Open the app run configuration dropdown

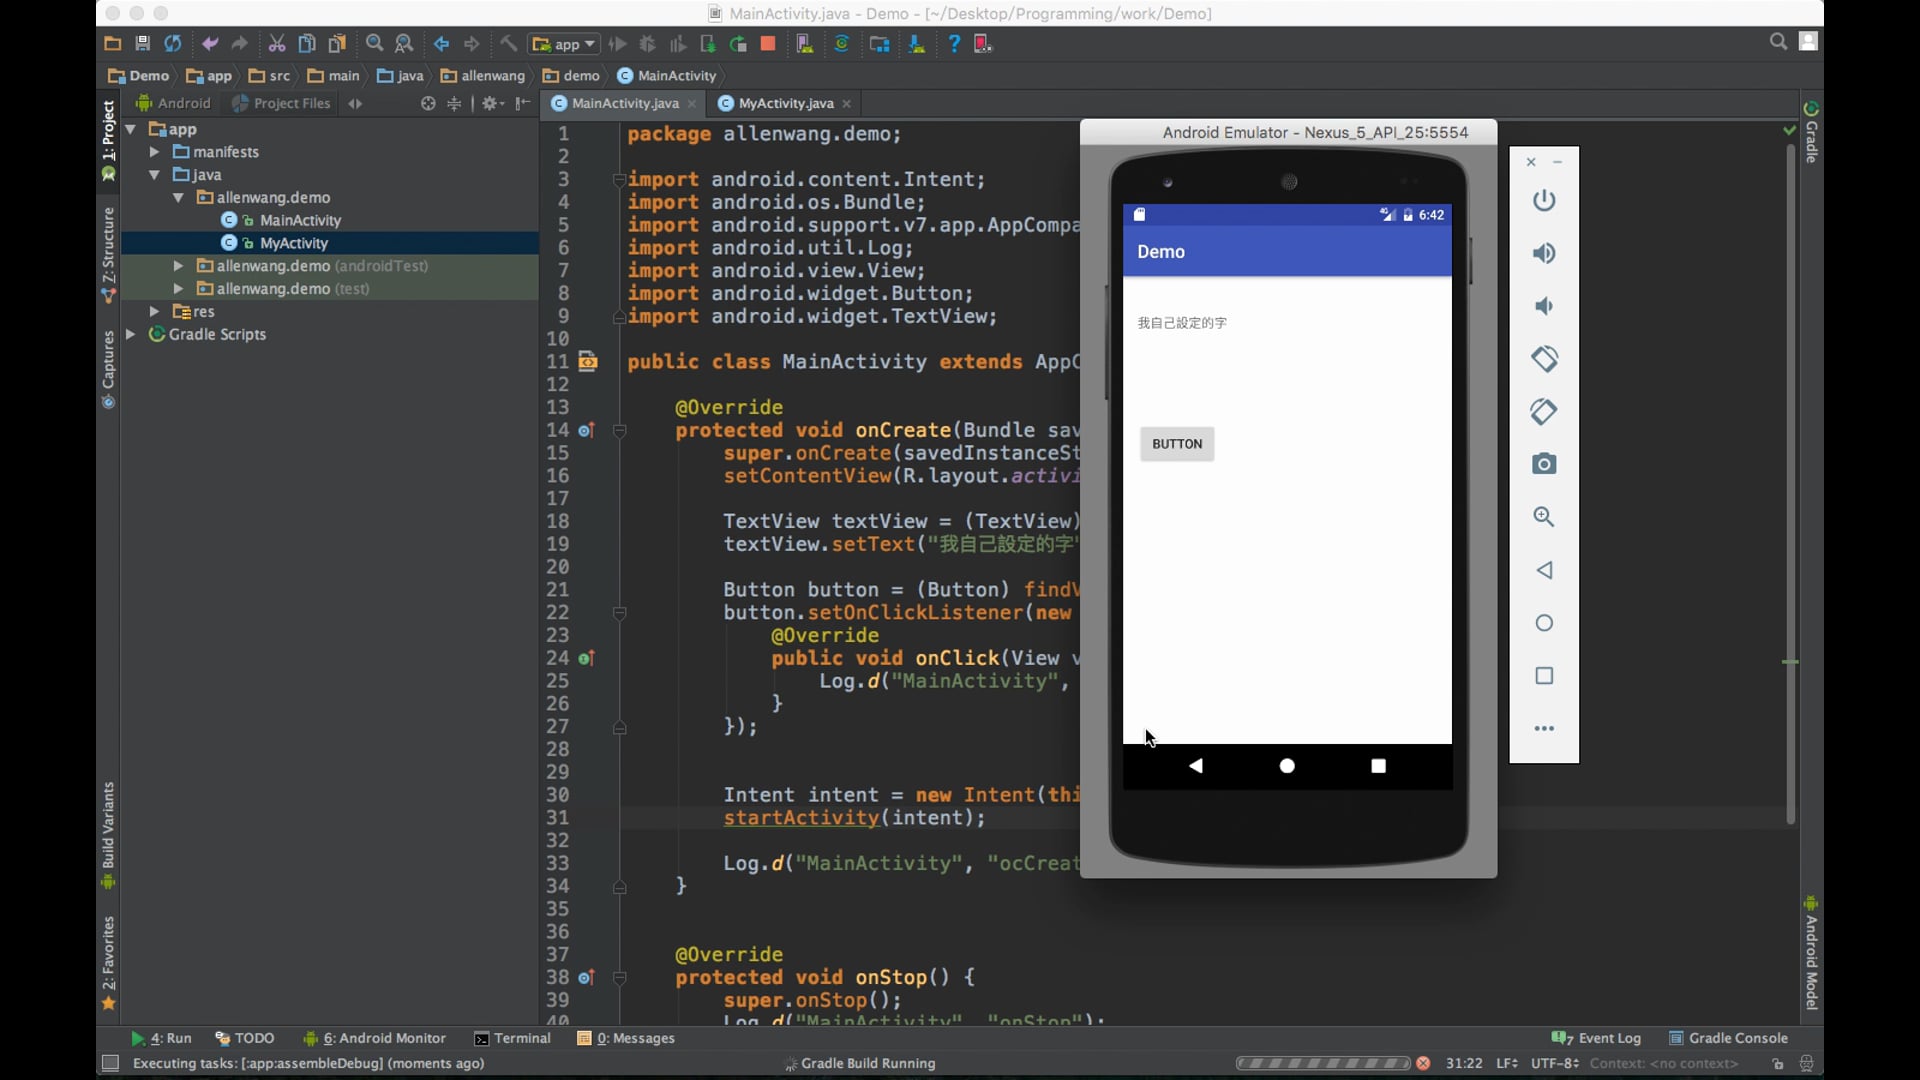[x=566, y=44]
